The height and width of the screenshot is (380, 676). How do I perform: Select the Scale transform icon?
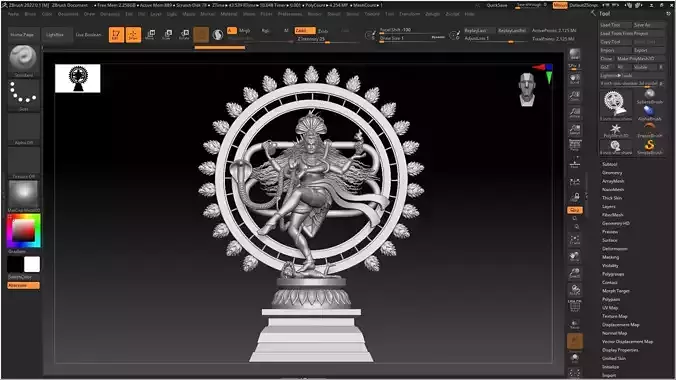coord(167,35)
